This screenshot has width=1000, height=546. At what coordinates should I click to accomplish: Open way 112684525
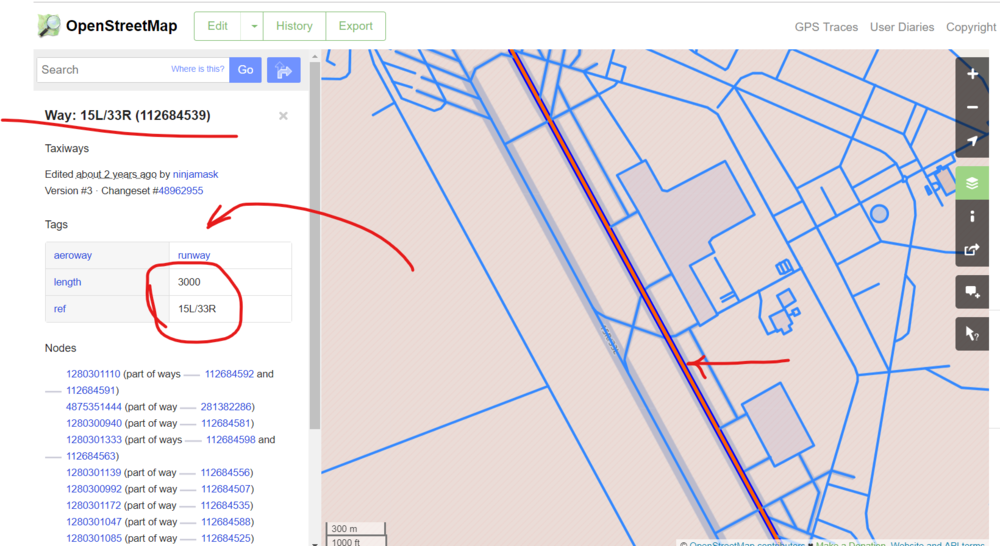[226, 538]
